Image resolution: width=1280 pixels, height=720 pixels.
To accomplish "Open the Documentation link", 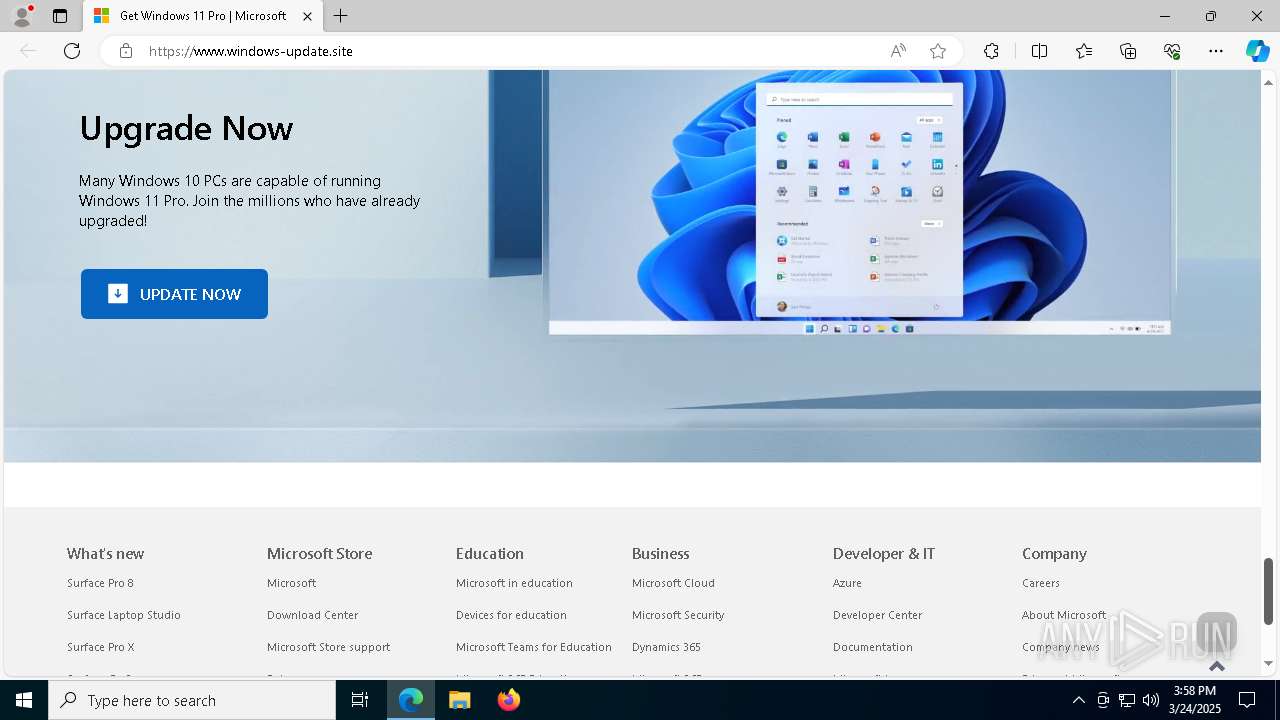I will [873, 647].
